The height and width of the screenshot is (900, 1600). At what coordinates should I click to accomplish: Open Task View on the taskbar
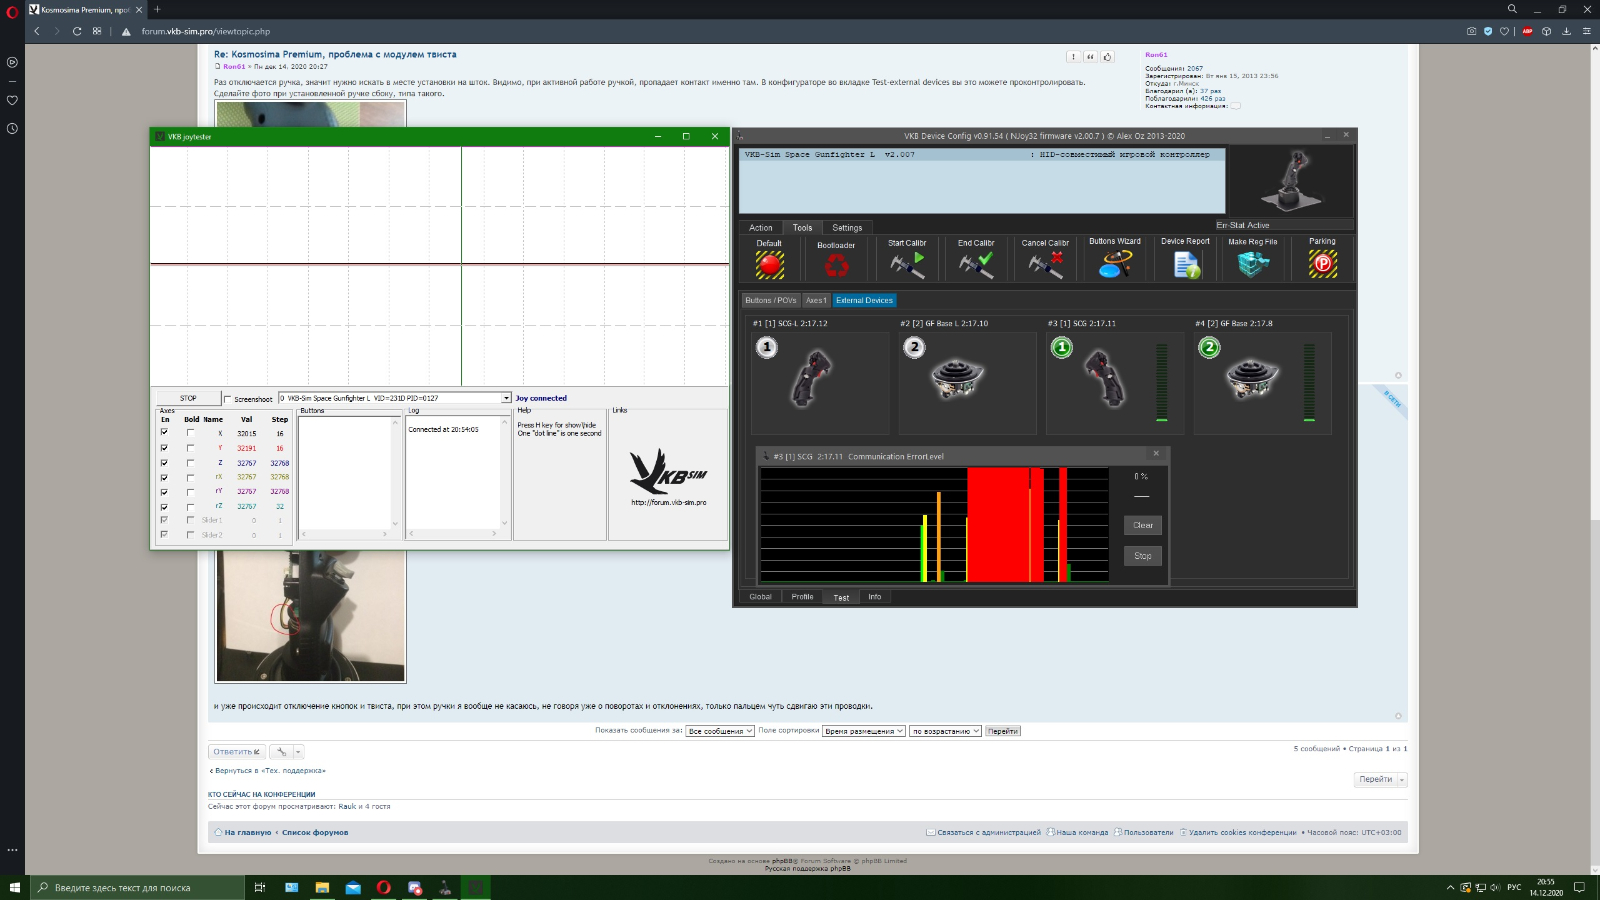[x=260, y=887]
